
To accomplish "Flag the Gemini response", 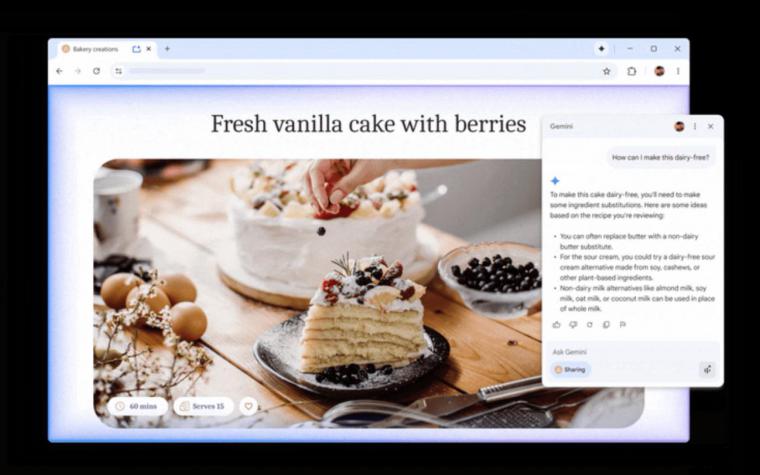I will pyautogui.click(x=622, y=324).
